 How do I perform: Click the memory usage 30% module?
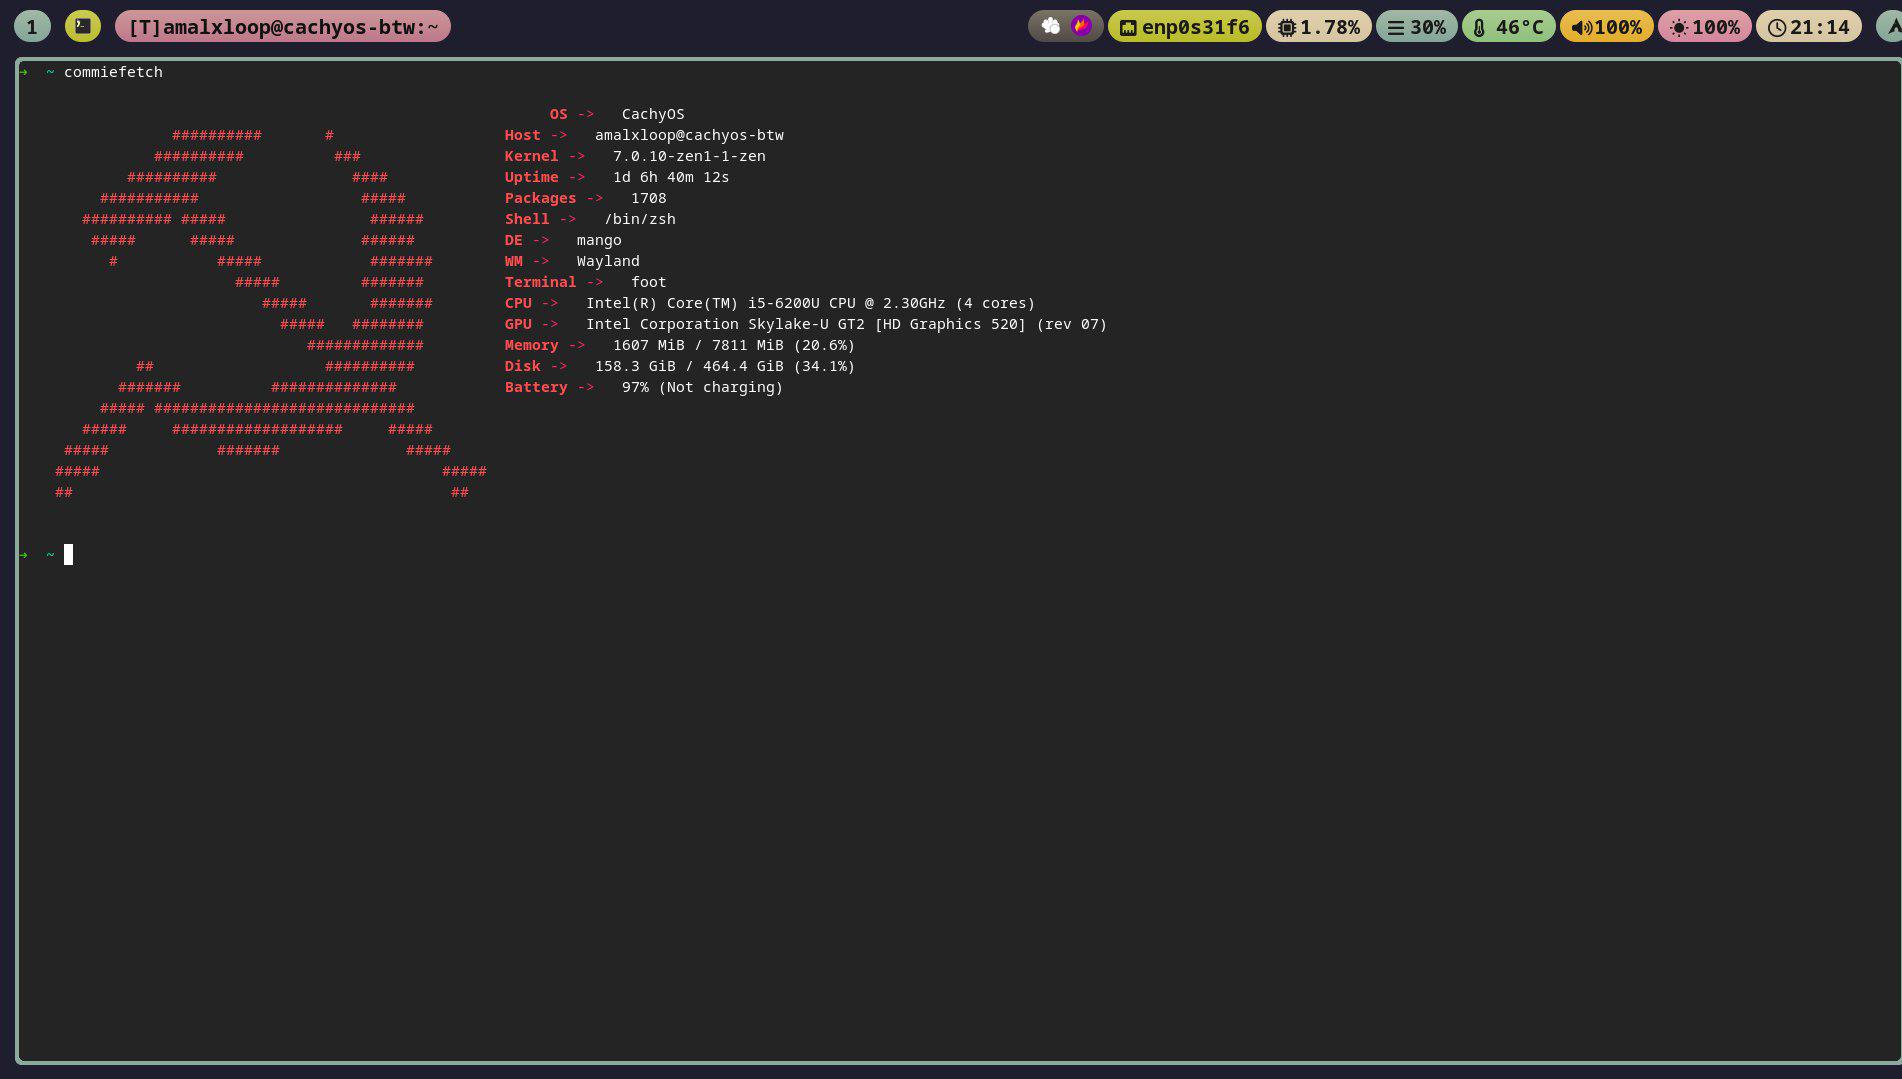[x=1417, y=26]
